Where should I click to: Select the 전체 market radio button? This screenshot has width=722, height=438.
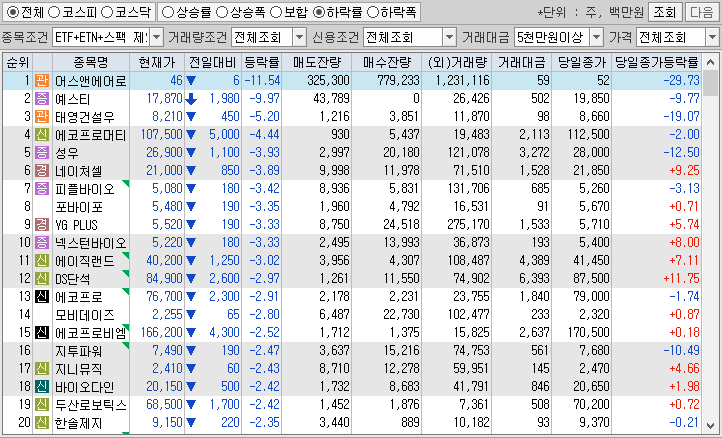coord(13,12)
